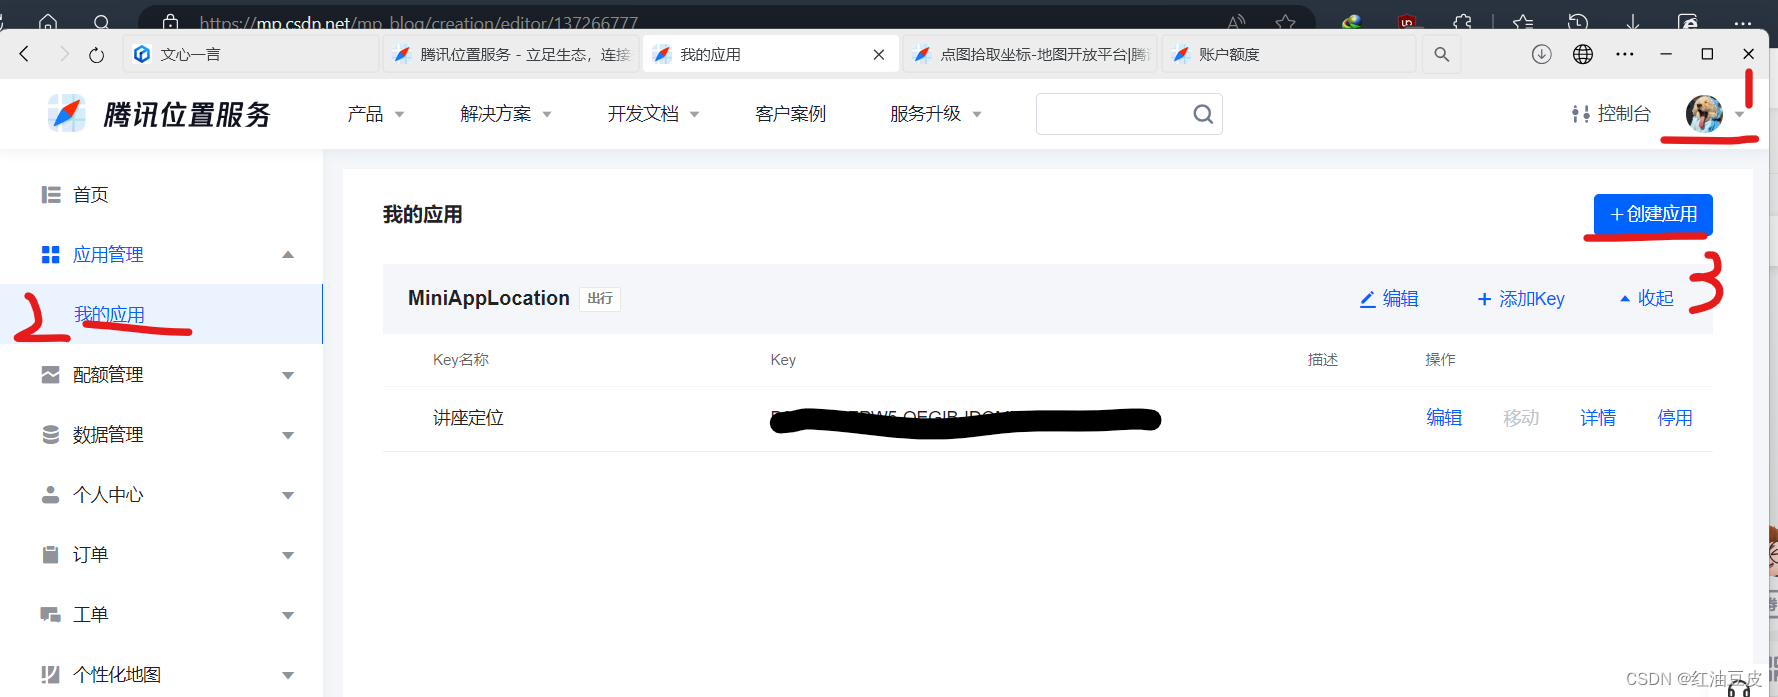Expand the 订单 sidebar section
Screen dimensions: 1778x697
288,555
